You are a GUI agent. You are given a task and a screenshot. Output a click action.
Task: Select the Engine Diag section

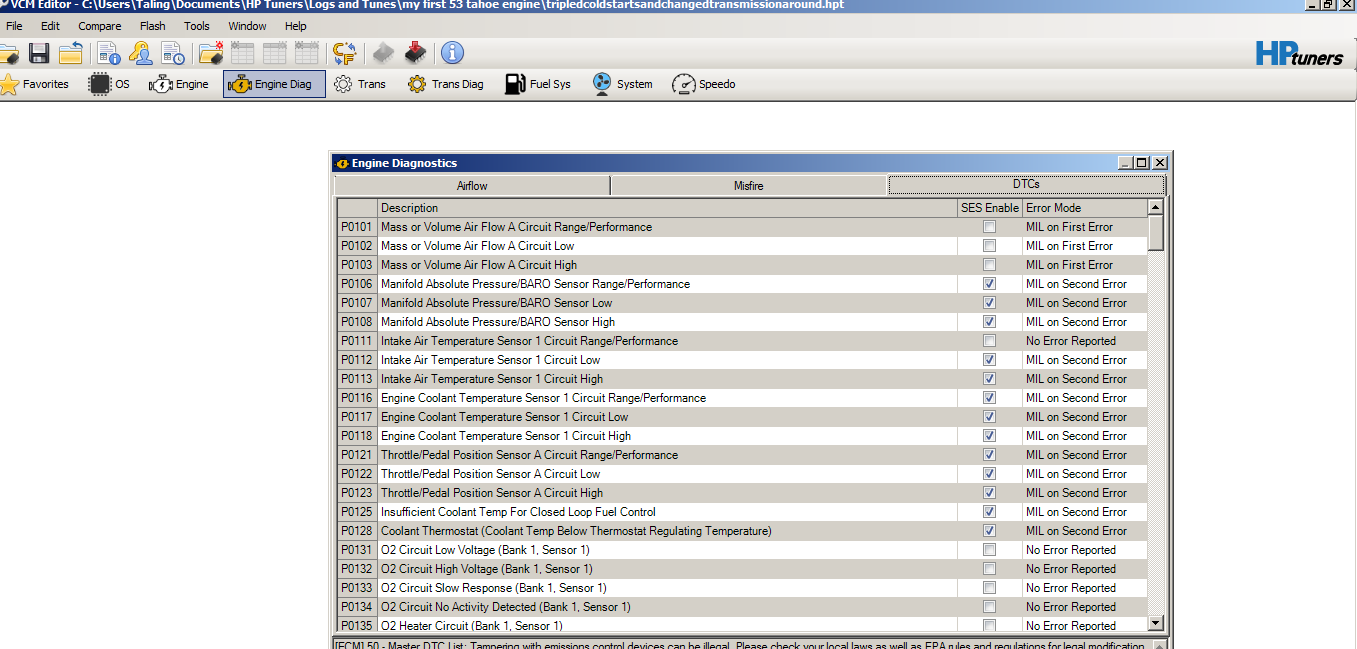[274, 84]
